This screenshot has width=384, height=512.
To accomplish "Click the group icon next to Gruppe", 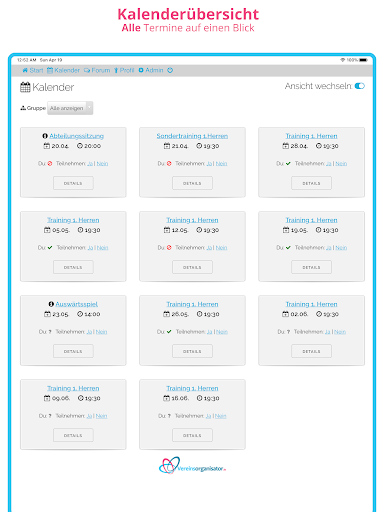I will [x=23, y=108].
